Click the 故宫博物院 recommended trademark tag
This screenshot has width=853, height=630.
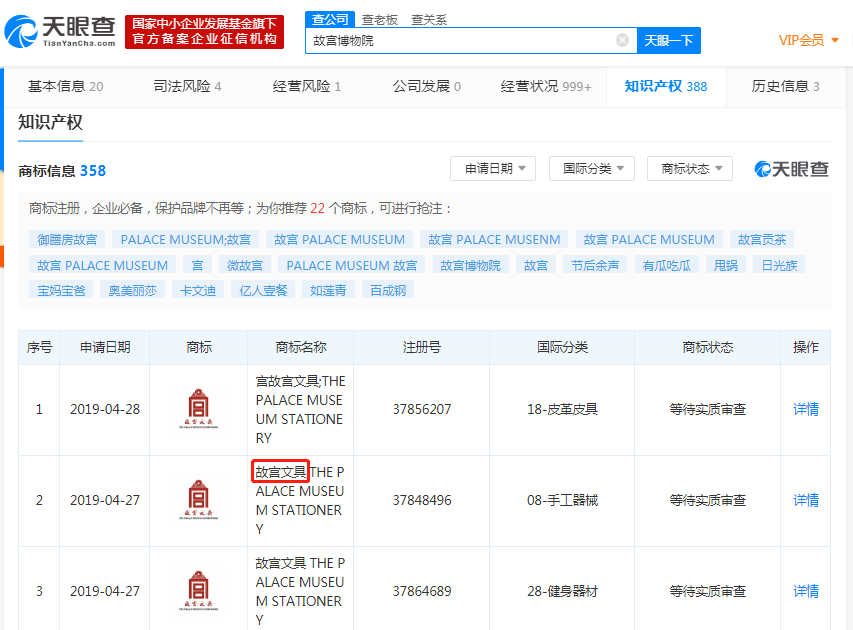point(470,265)
